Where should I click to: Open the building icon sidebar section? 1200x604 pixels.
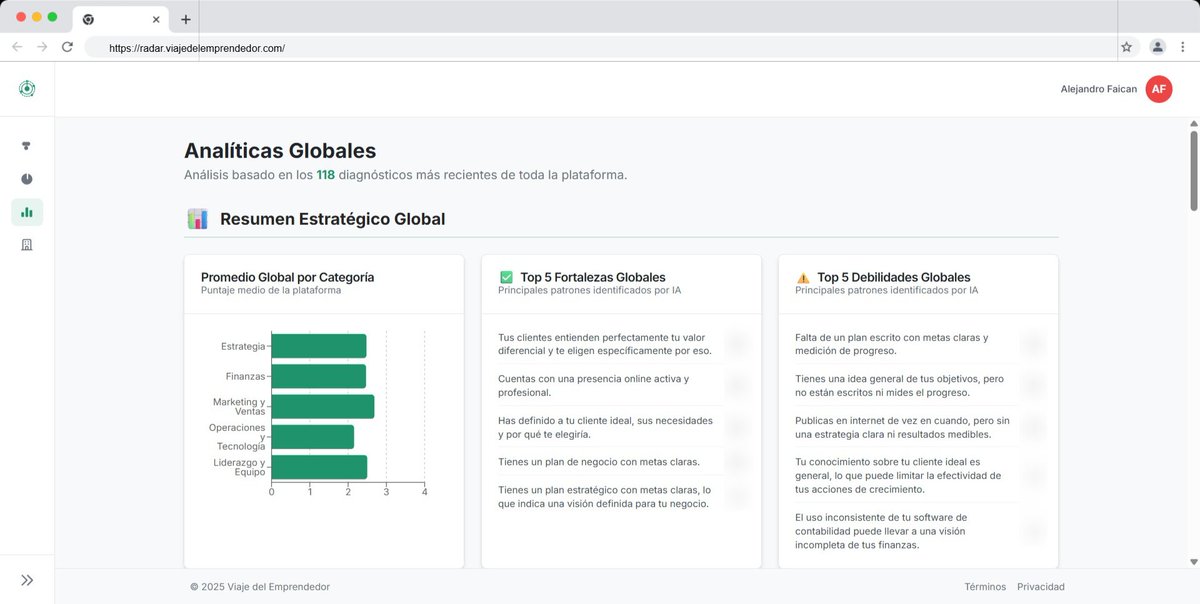(x=27, y=245)
